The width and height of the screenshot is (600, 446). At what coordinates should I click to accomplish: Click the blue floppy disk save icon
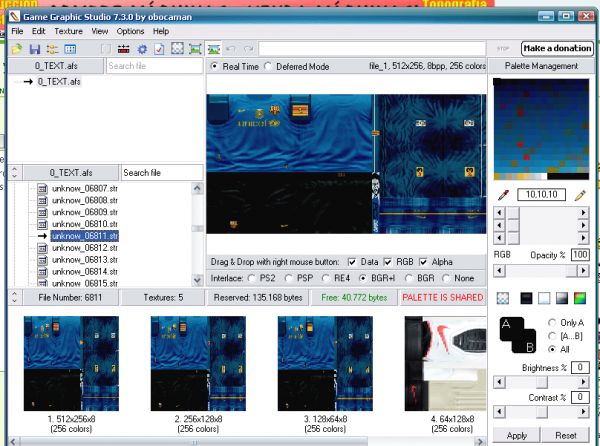tap(34, 49)
